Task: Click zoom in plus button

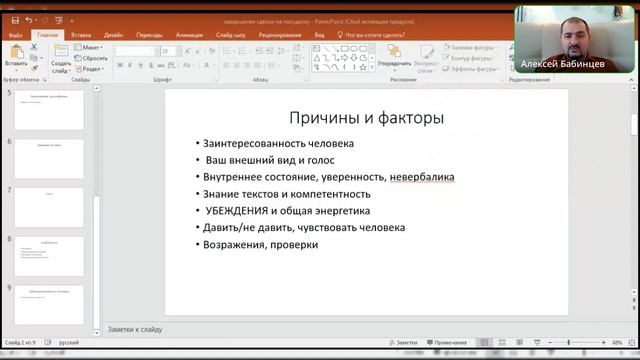Action: (604, 342)
